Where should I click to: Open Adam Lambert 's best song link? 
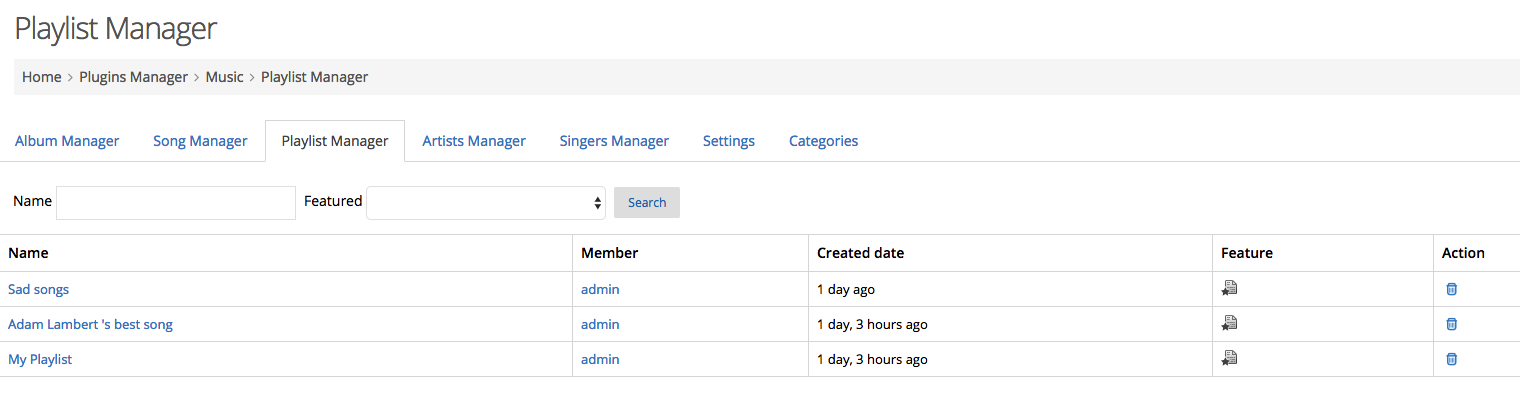[90, 324]
